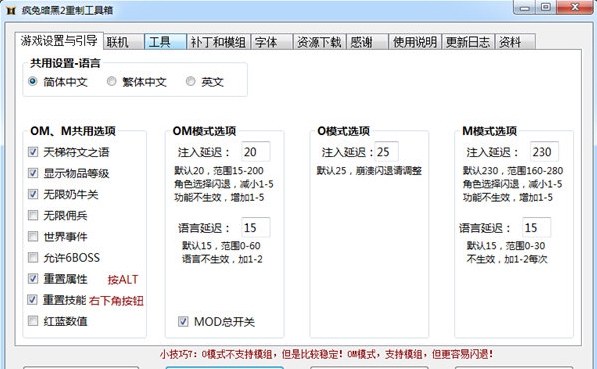The image size is (597, 369).
Task: Open the 字体 tab
Action: (x=271, y=42)
